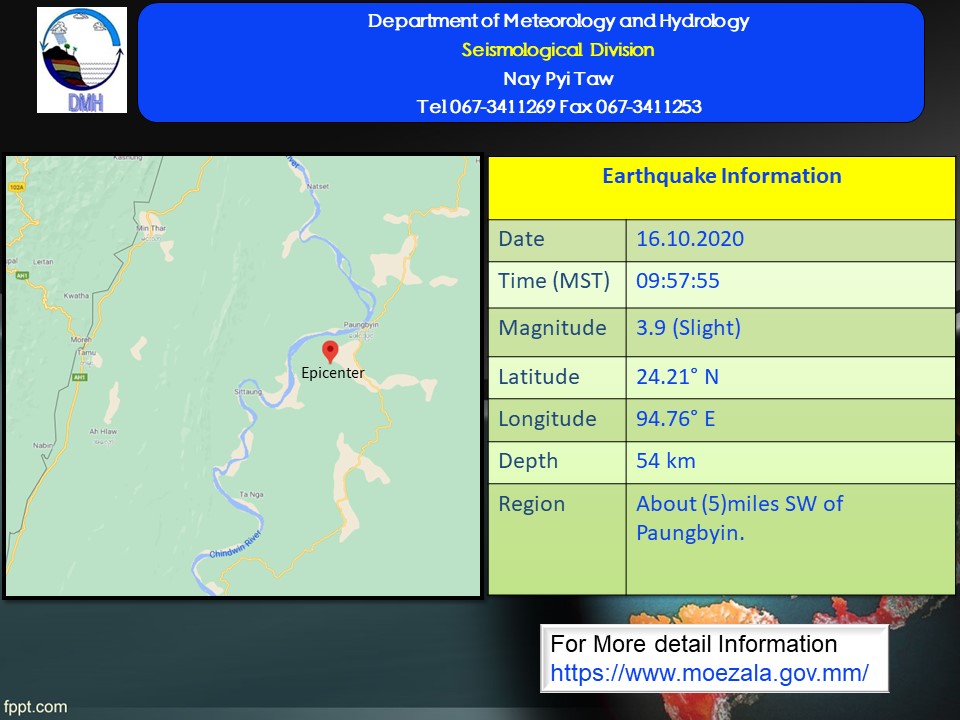Click the AH1 highway badge near Tamu
Image resolution: width=960 pixels, height=720 pixels.
[x=81, y=377]
